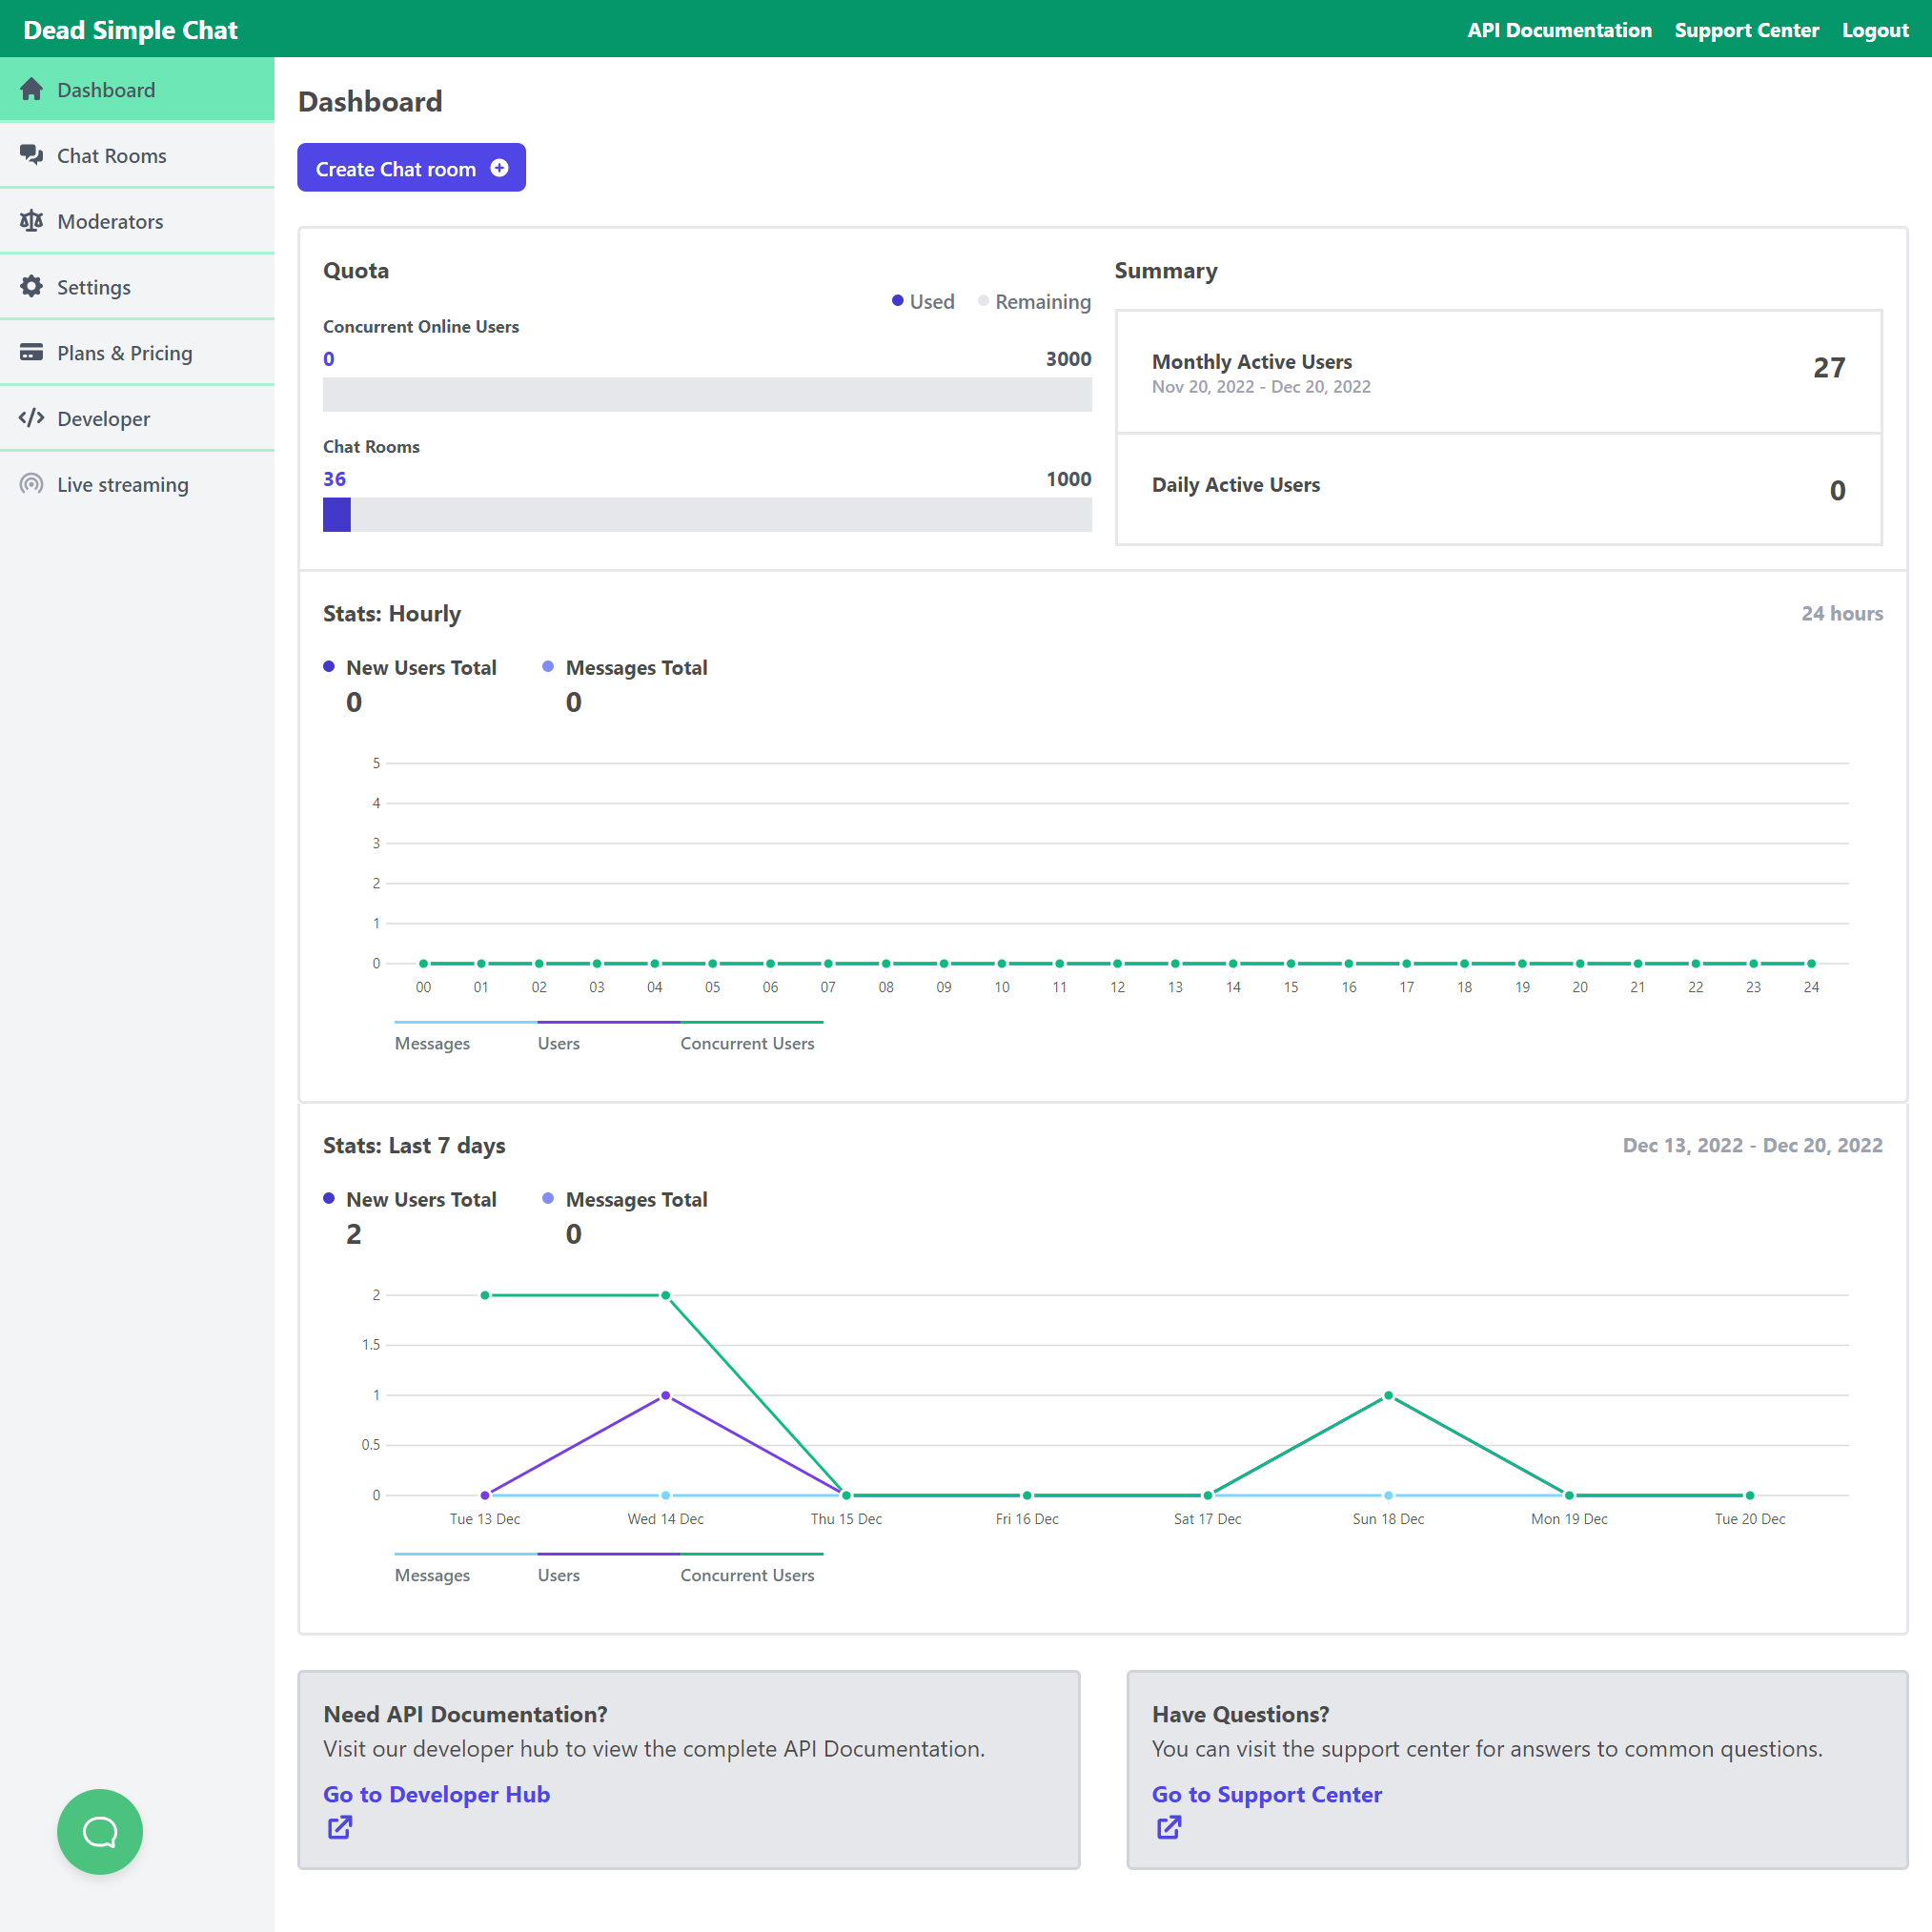Toggle Concurrent Users in 7 days legend
The image size is (1932, 1932).
coord(747,1575)
